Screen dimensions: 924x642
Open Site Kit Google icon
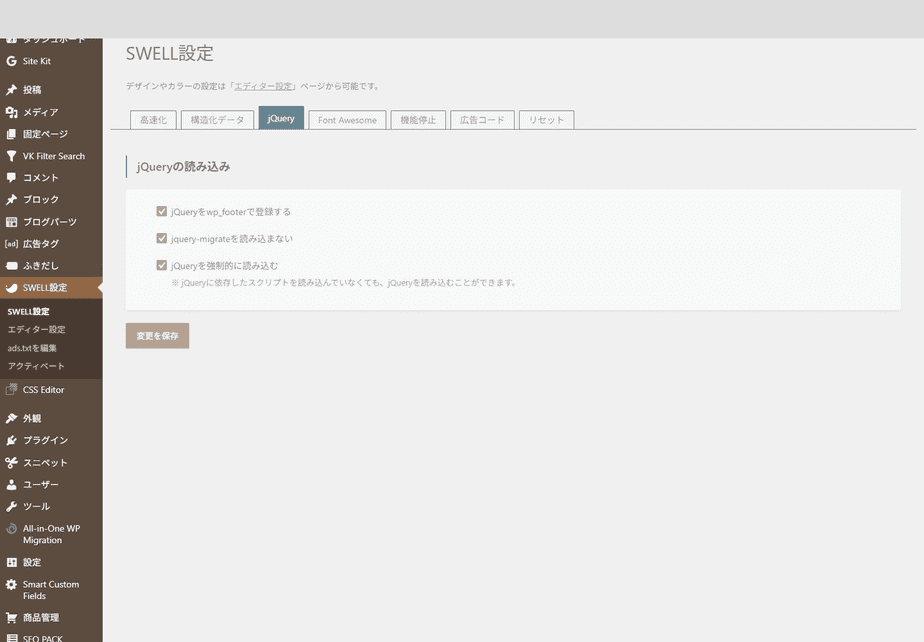tap(11, 61)
